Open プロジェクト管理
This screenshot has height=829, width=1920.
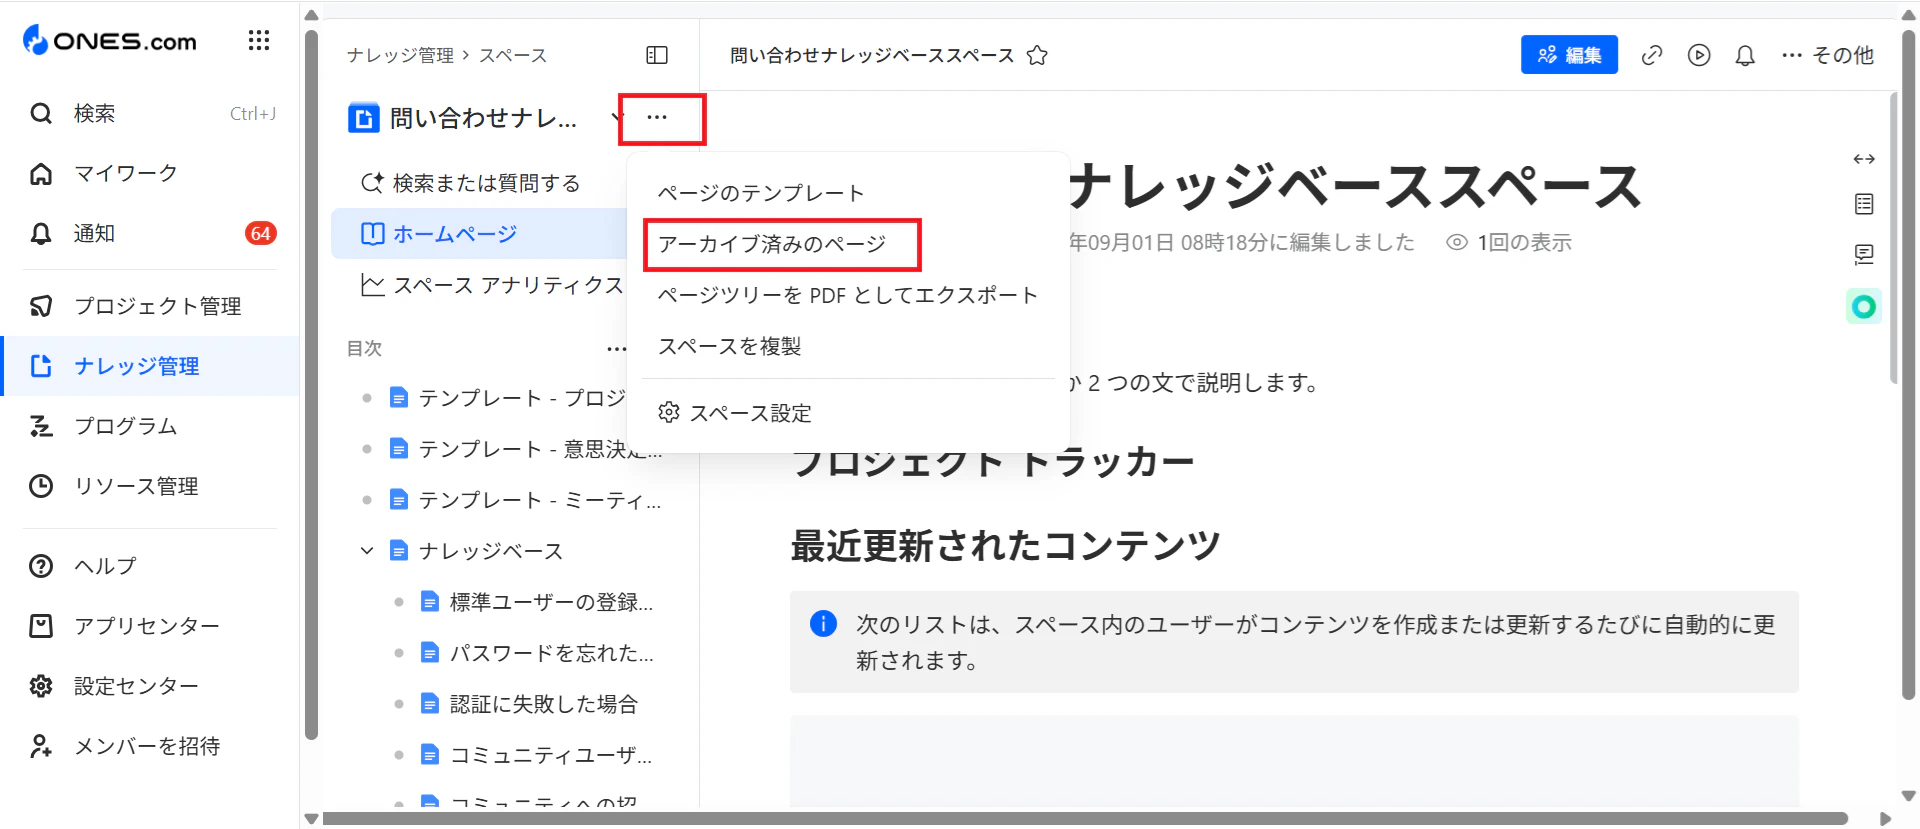point(150,306)
